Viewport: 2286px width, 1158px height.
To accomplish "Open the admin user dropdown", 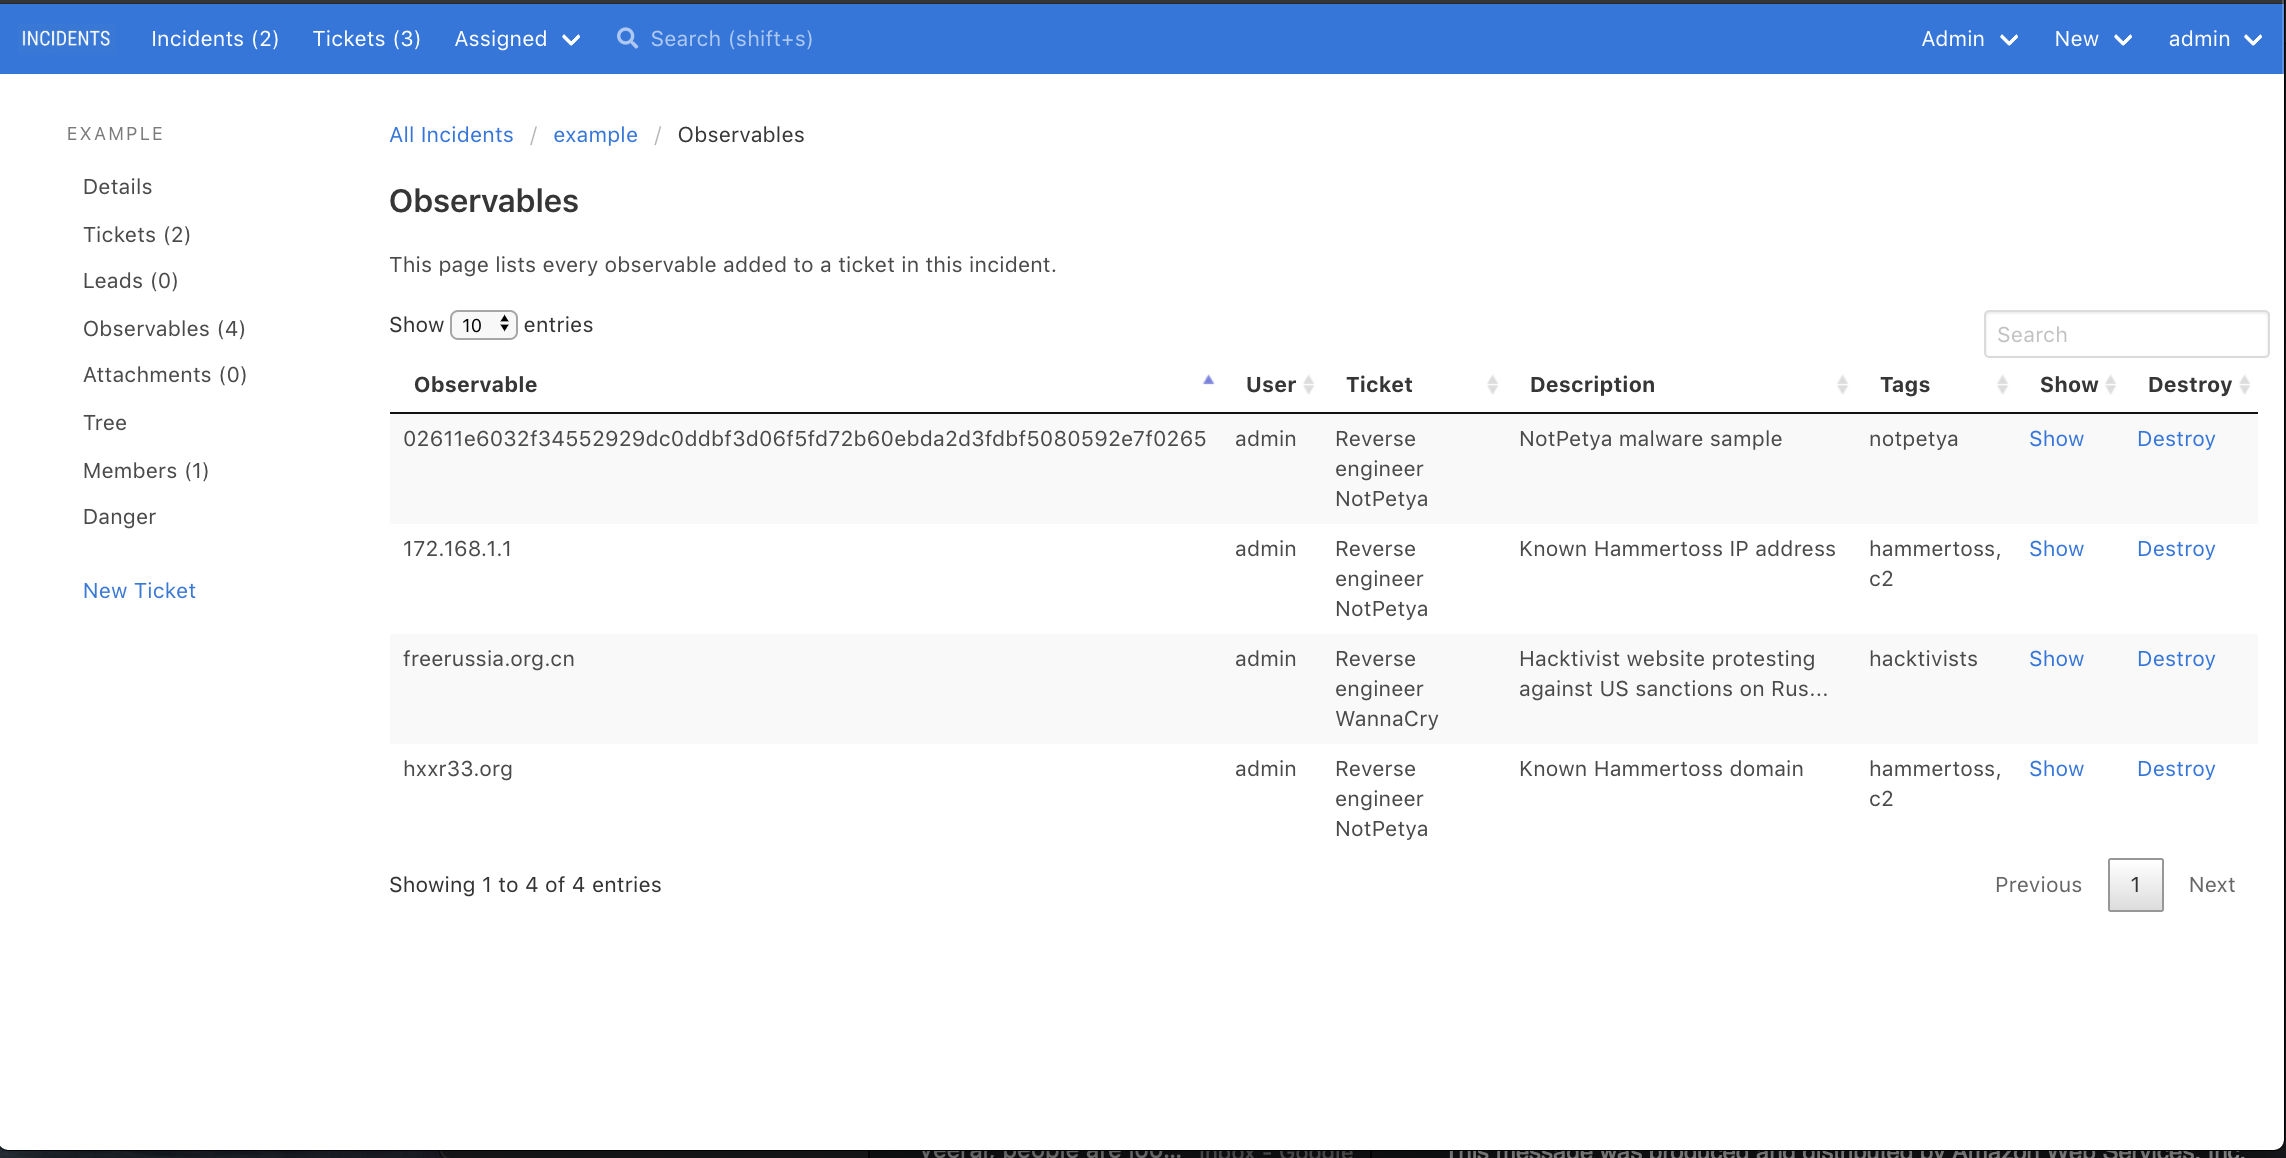I will tap(2215, 38).
